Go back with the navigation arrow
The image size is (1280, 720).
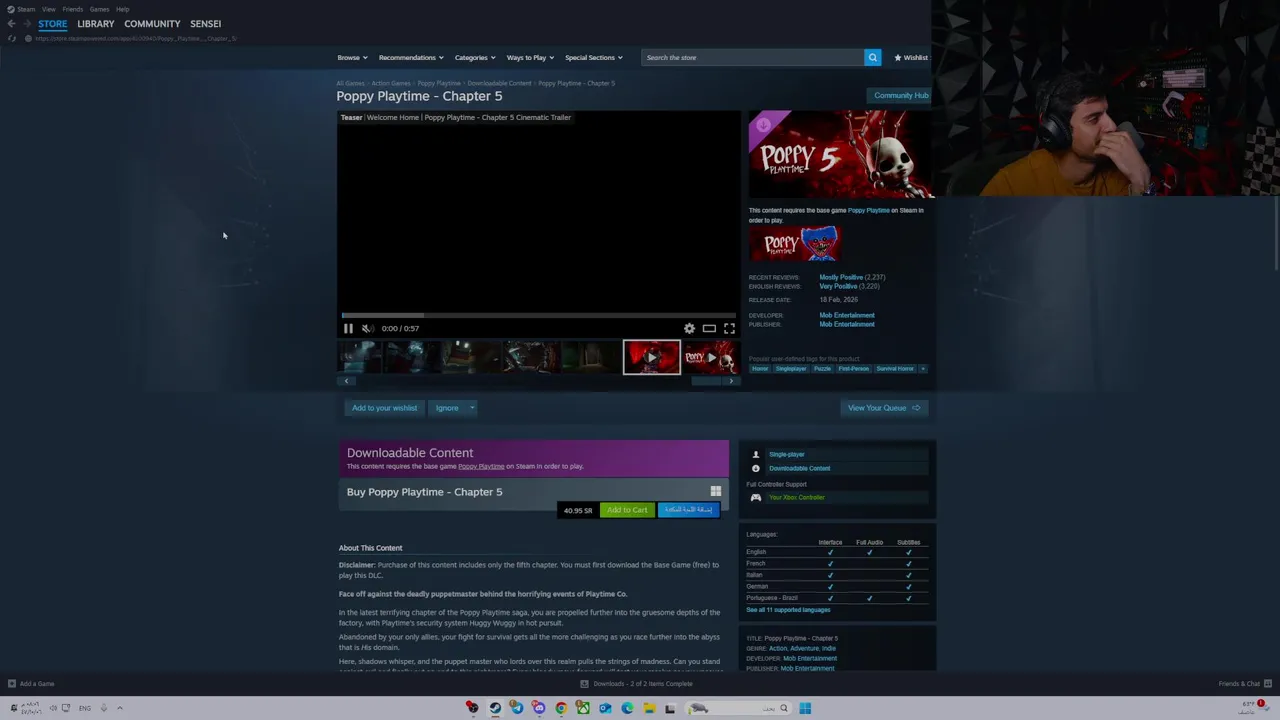(11, 23)
